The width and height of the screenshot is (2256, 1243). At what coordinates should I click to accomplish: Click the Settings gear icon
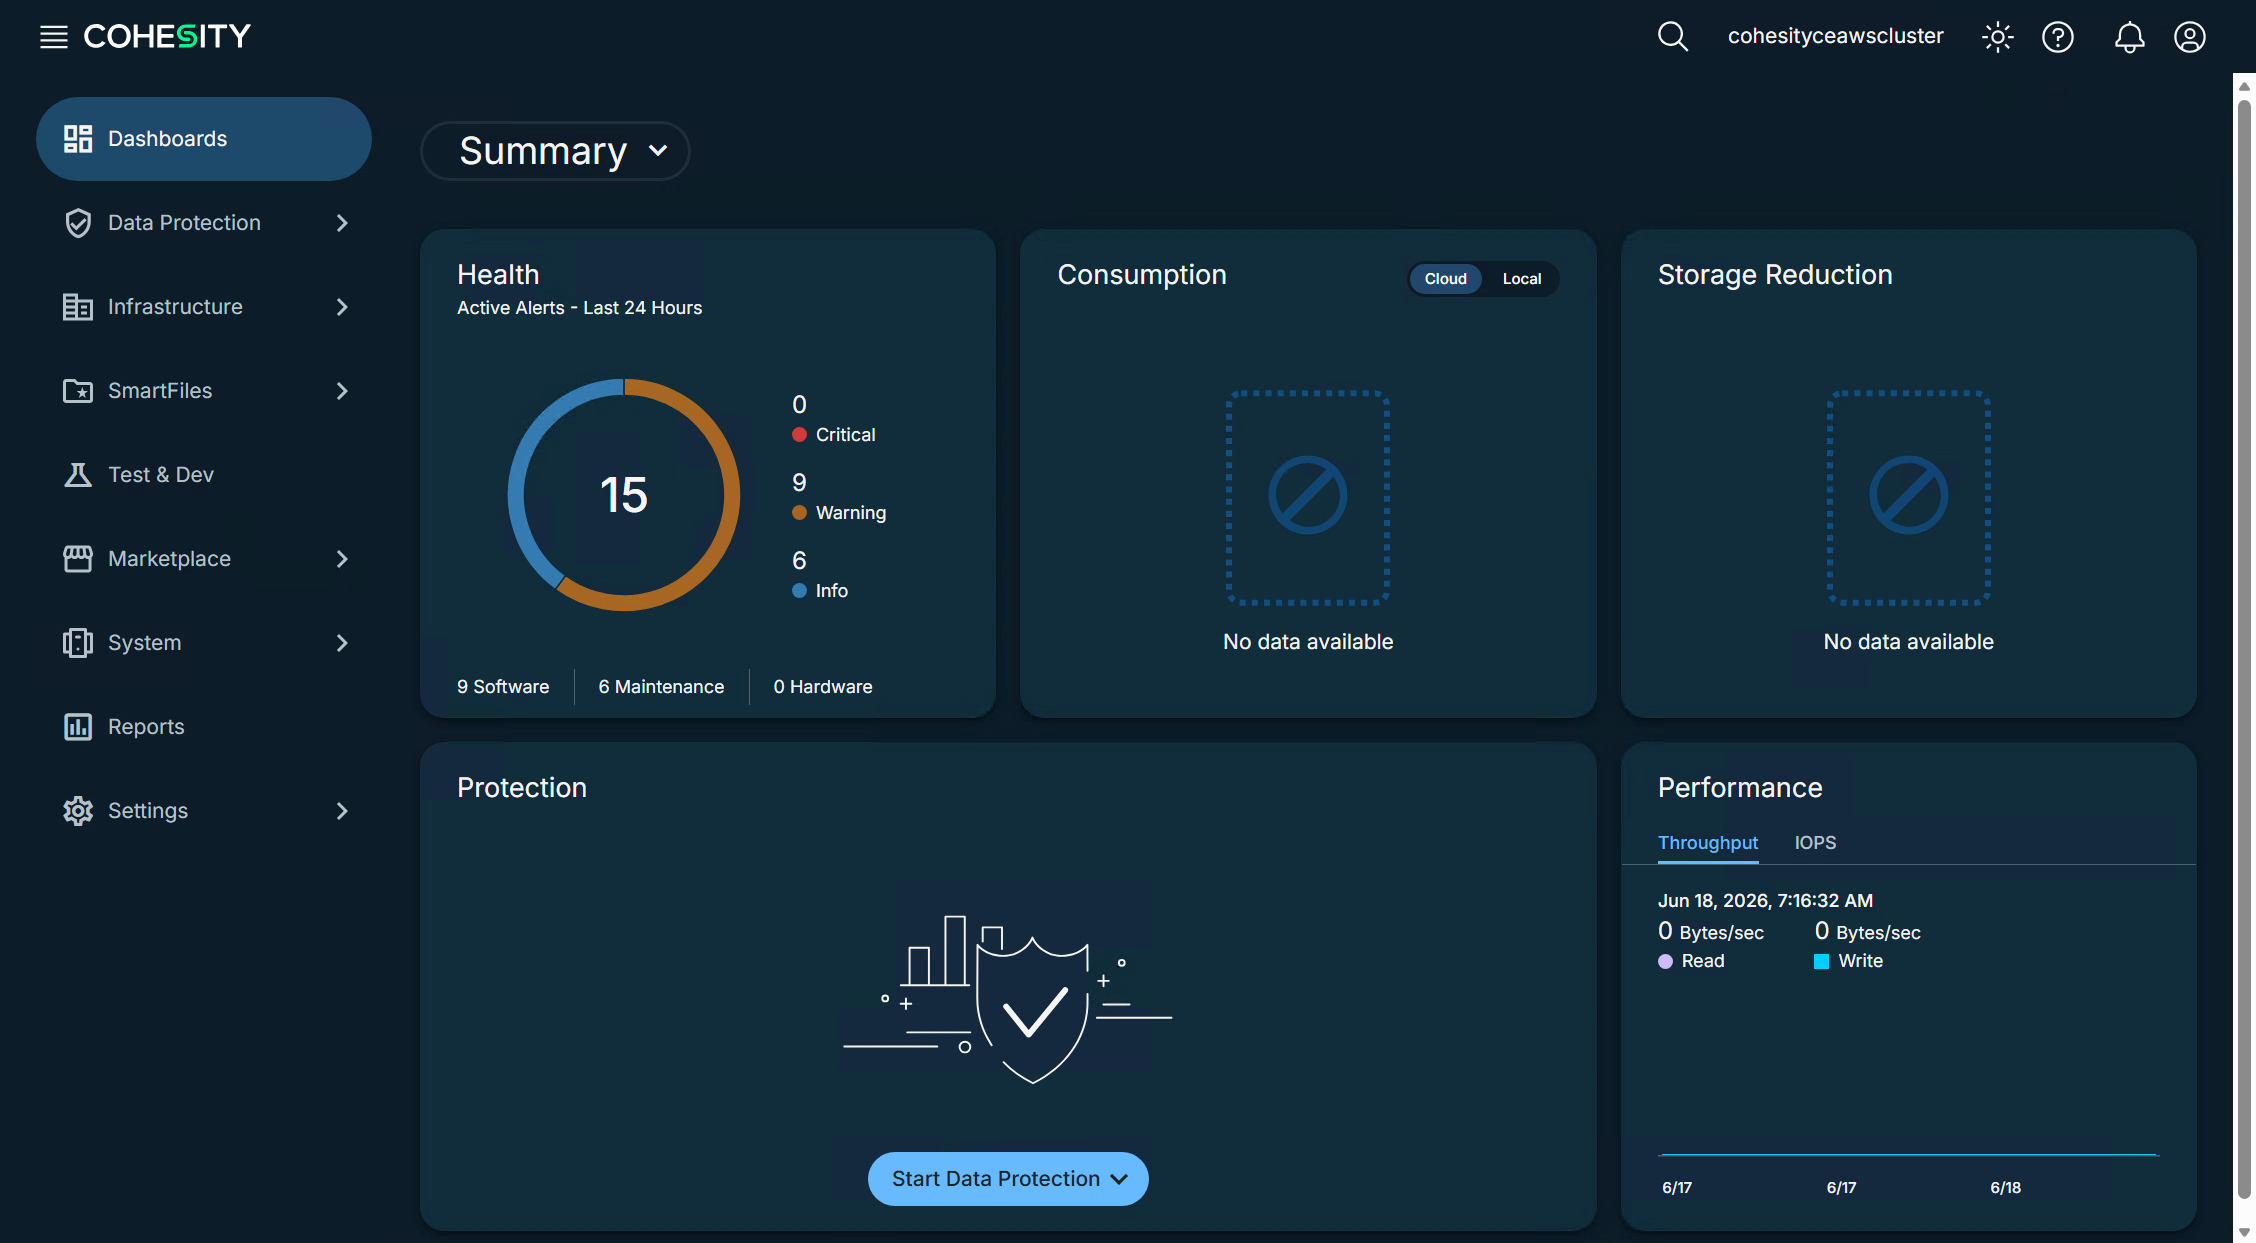[78, 811]
